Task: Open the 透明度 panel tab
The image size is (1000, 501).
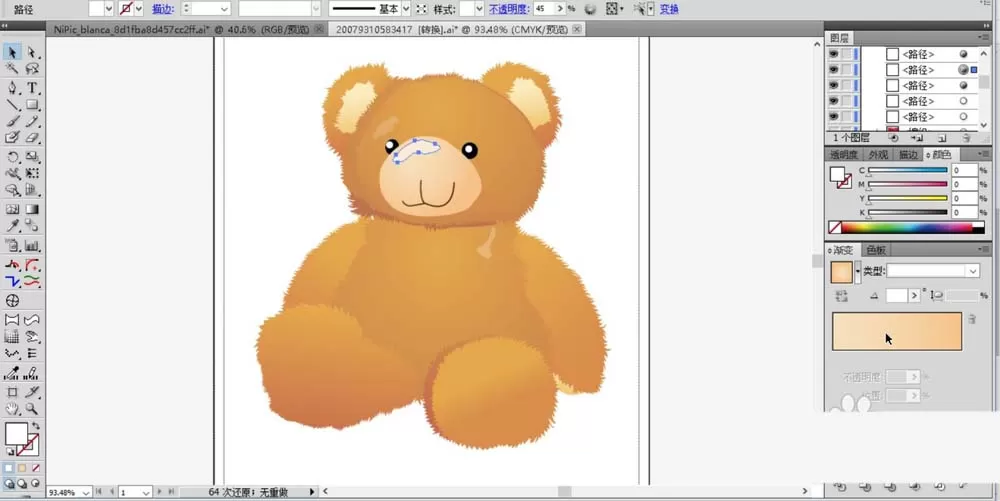Action: 843,155
